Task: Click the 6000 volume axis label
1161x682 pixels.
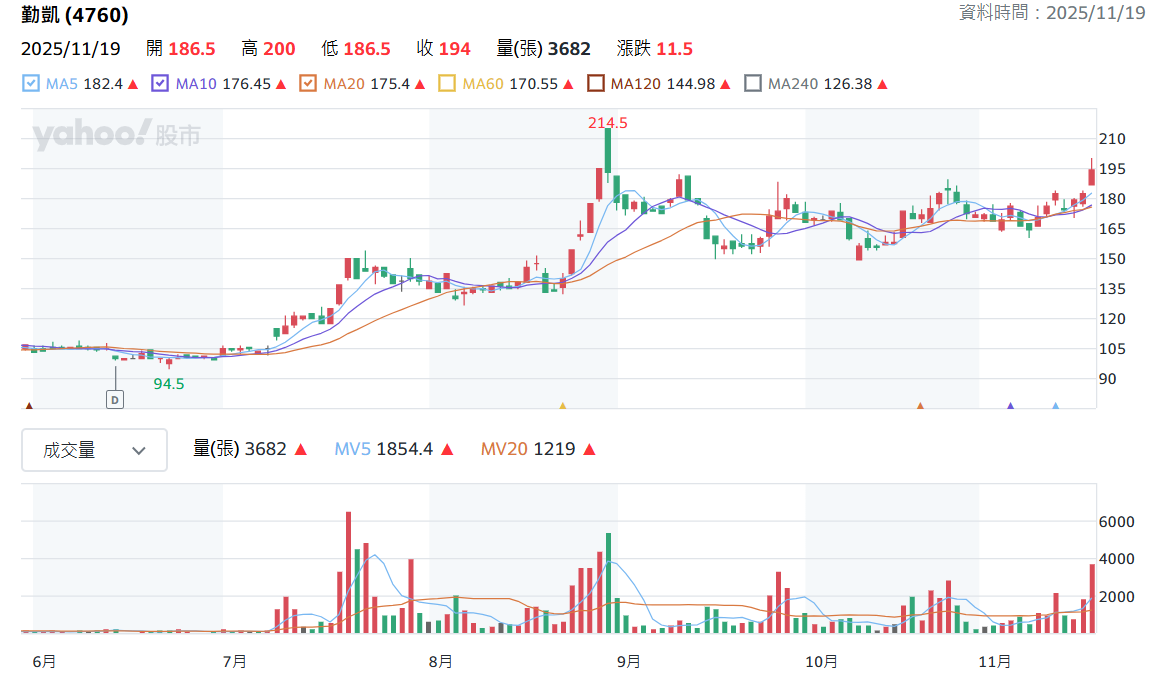Action: 1117,522
